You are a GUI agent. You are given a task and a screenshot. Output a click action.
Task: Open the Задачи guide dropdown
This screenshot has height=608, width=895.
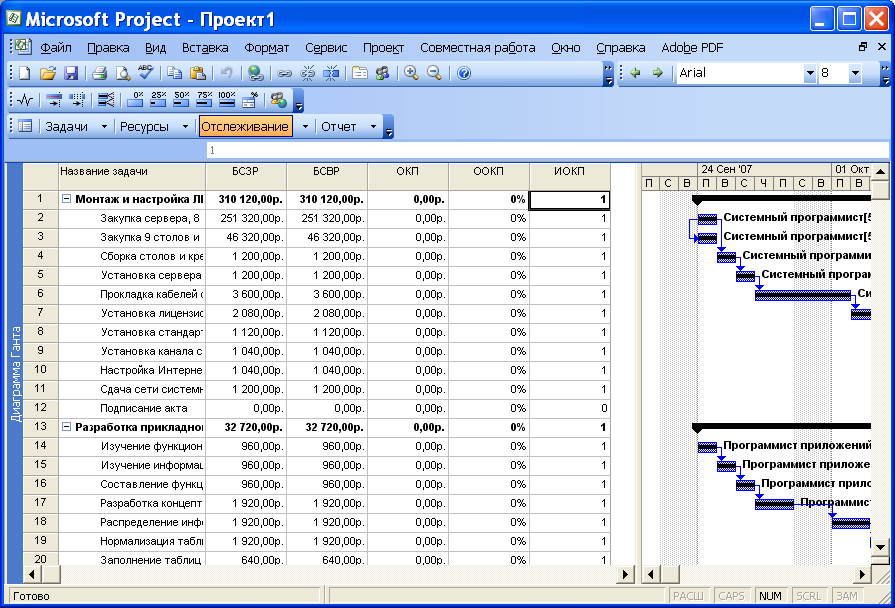[104, 126]
